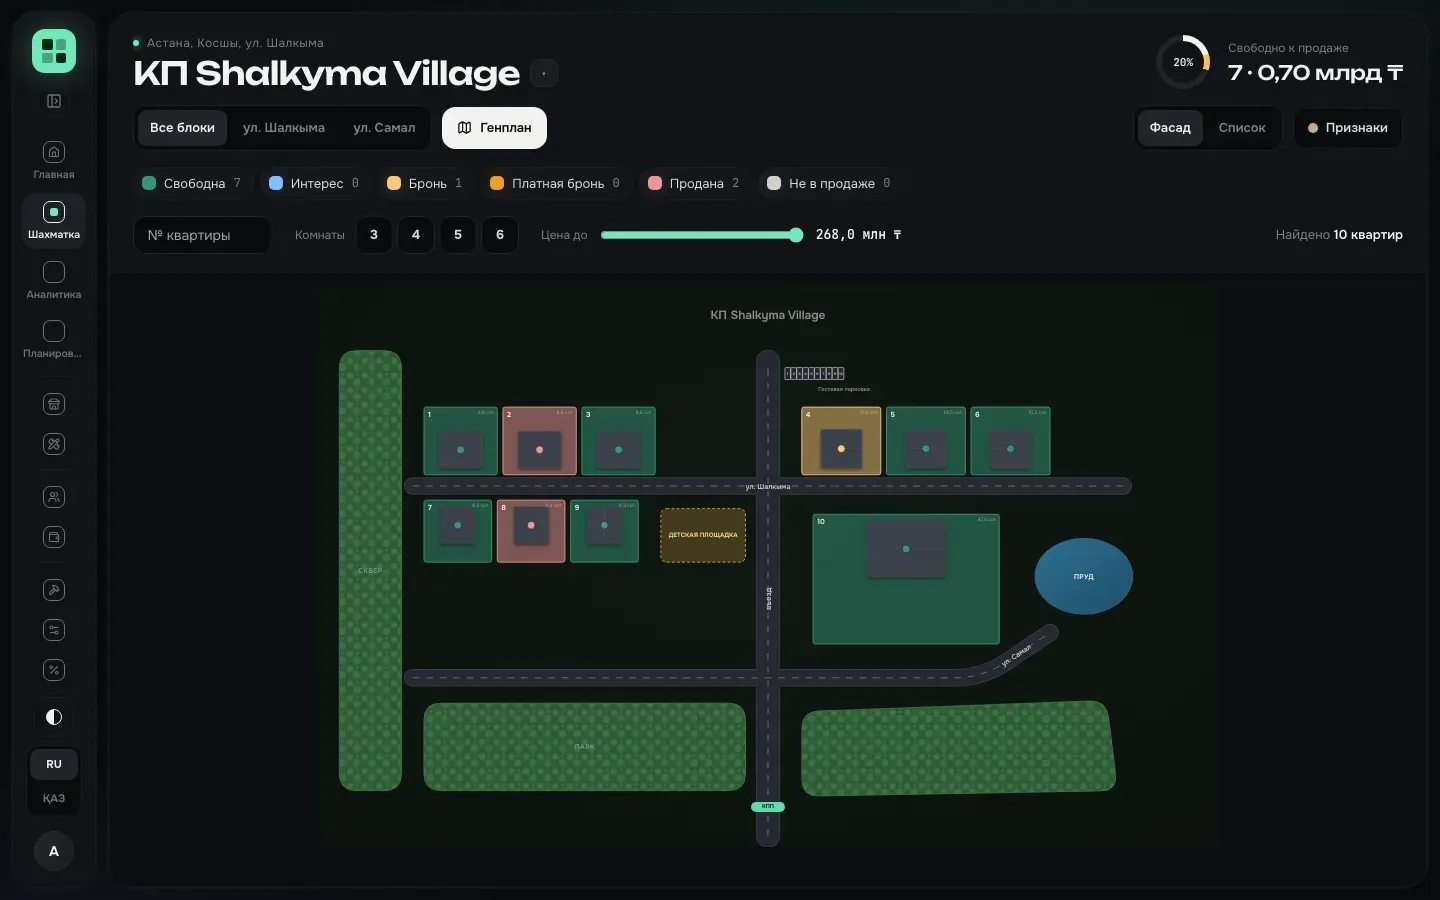Toggle the Свободна status filter
This screenshot has width=1440, height=900.
click(x=191, y=183)
